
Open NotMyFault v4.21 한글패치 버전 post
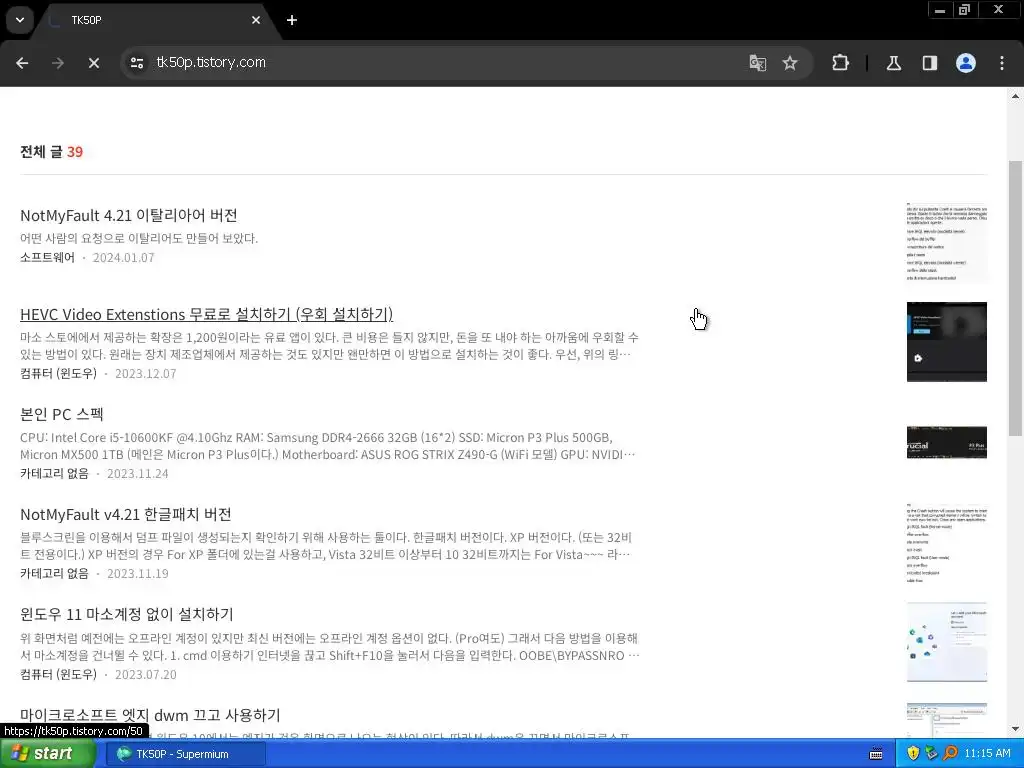point(125,514)
